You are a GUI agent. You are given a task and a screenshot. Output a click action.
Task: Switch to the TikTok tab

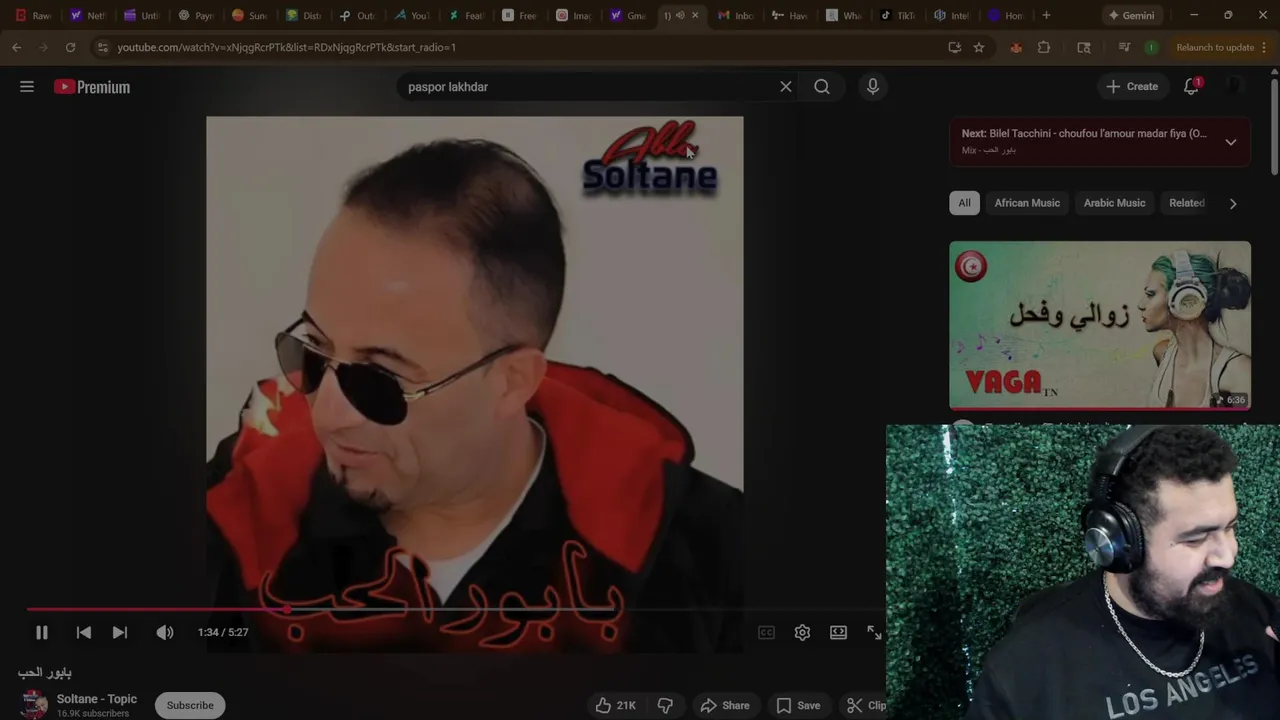[x=897, y=15]
